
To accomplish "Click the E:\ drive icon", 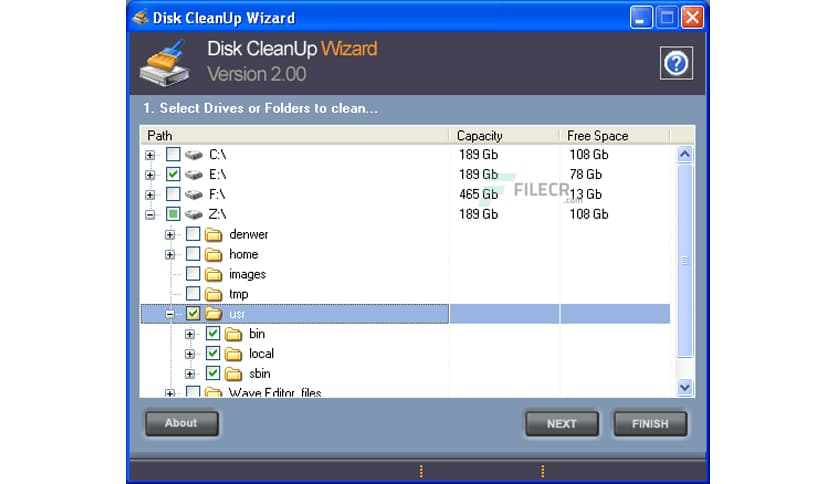I will click(194, 174).
